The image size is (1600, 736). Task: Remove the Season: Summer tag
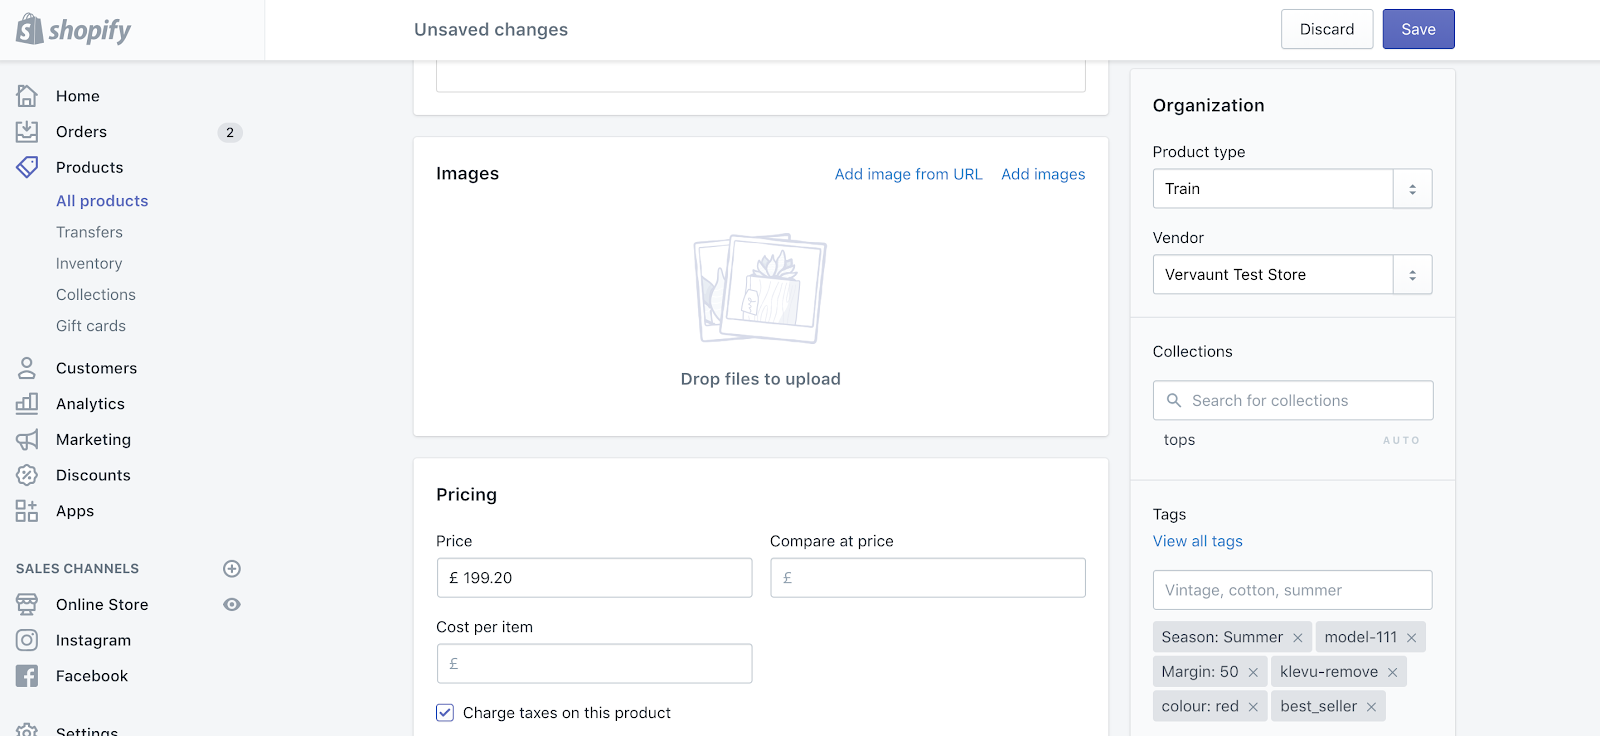click(1298, 638)
